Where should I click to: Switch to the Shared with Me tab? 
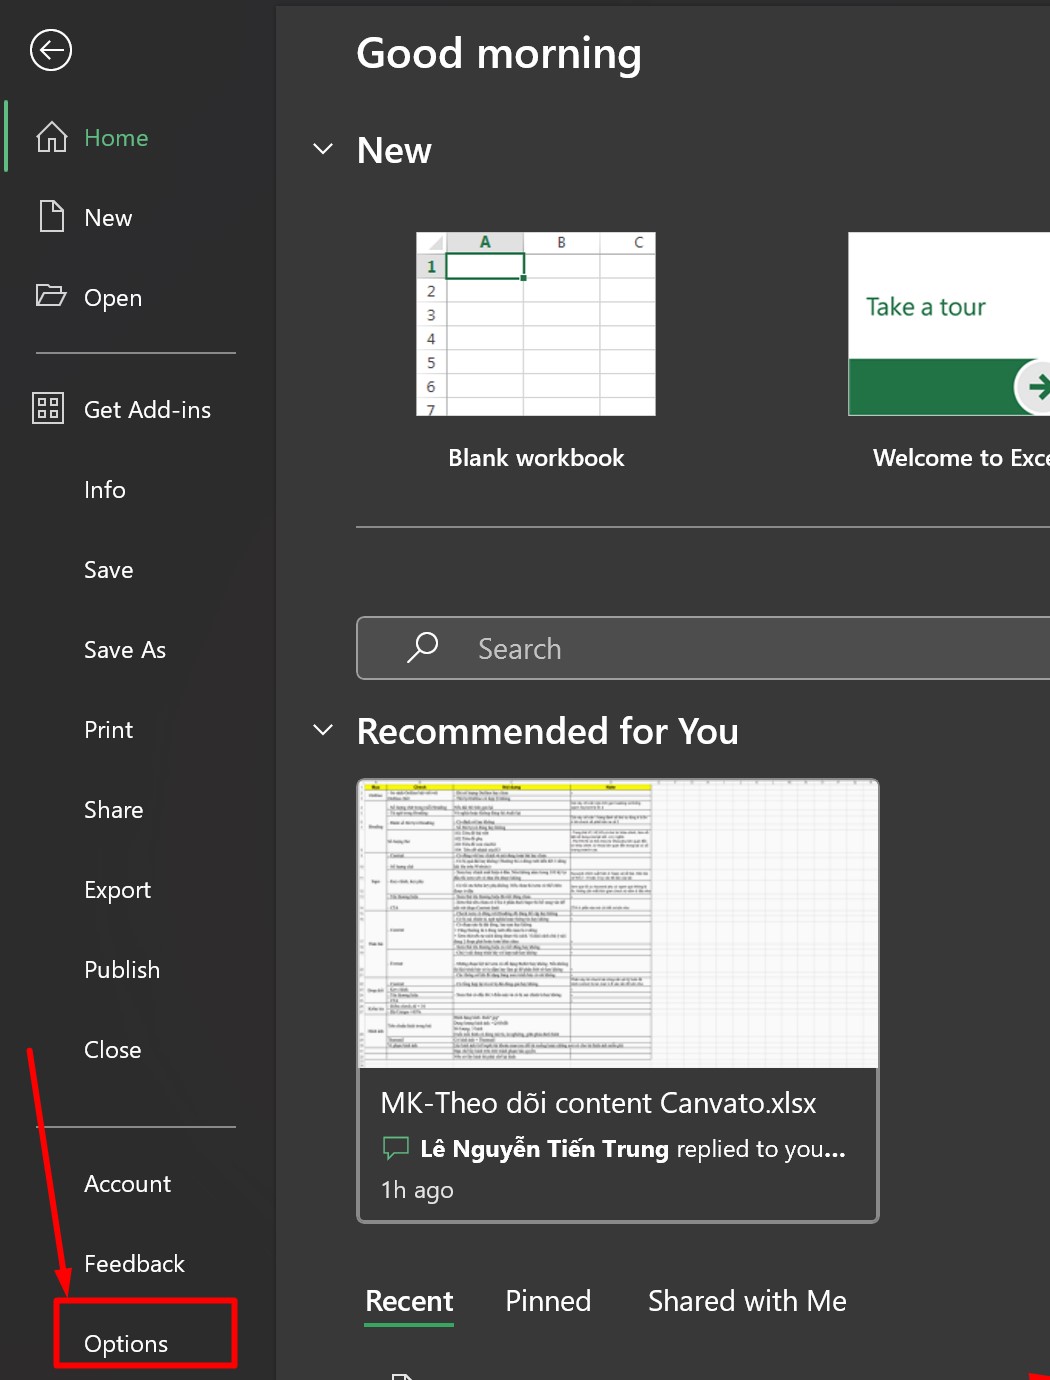coord(747,1300)
